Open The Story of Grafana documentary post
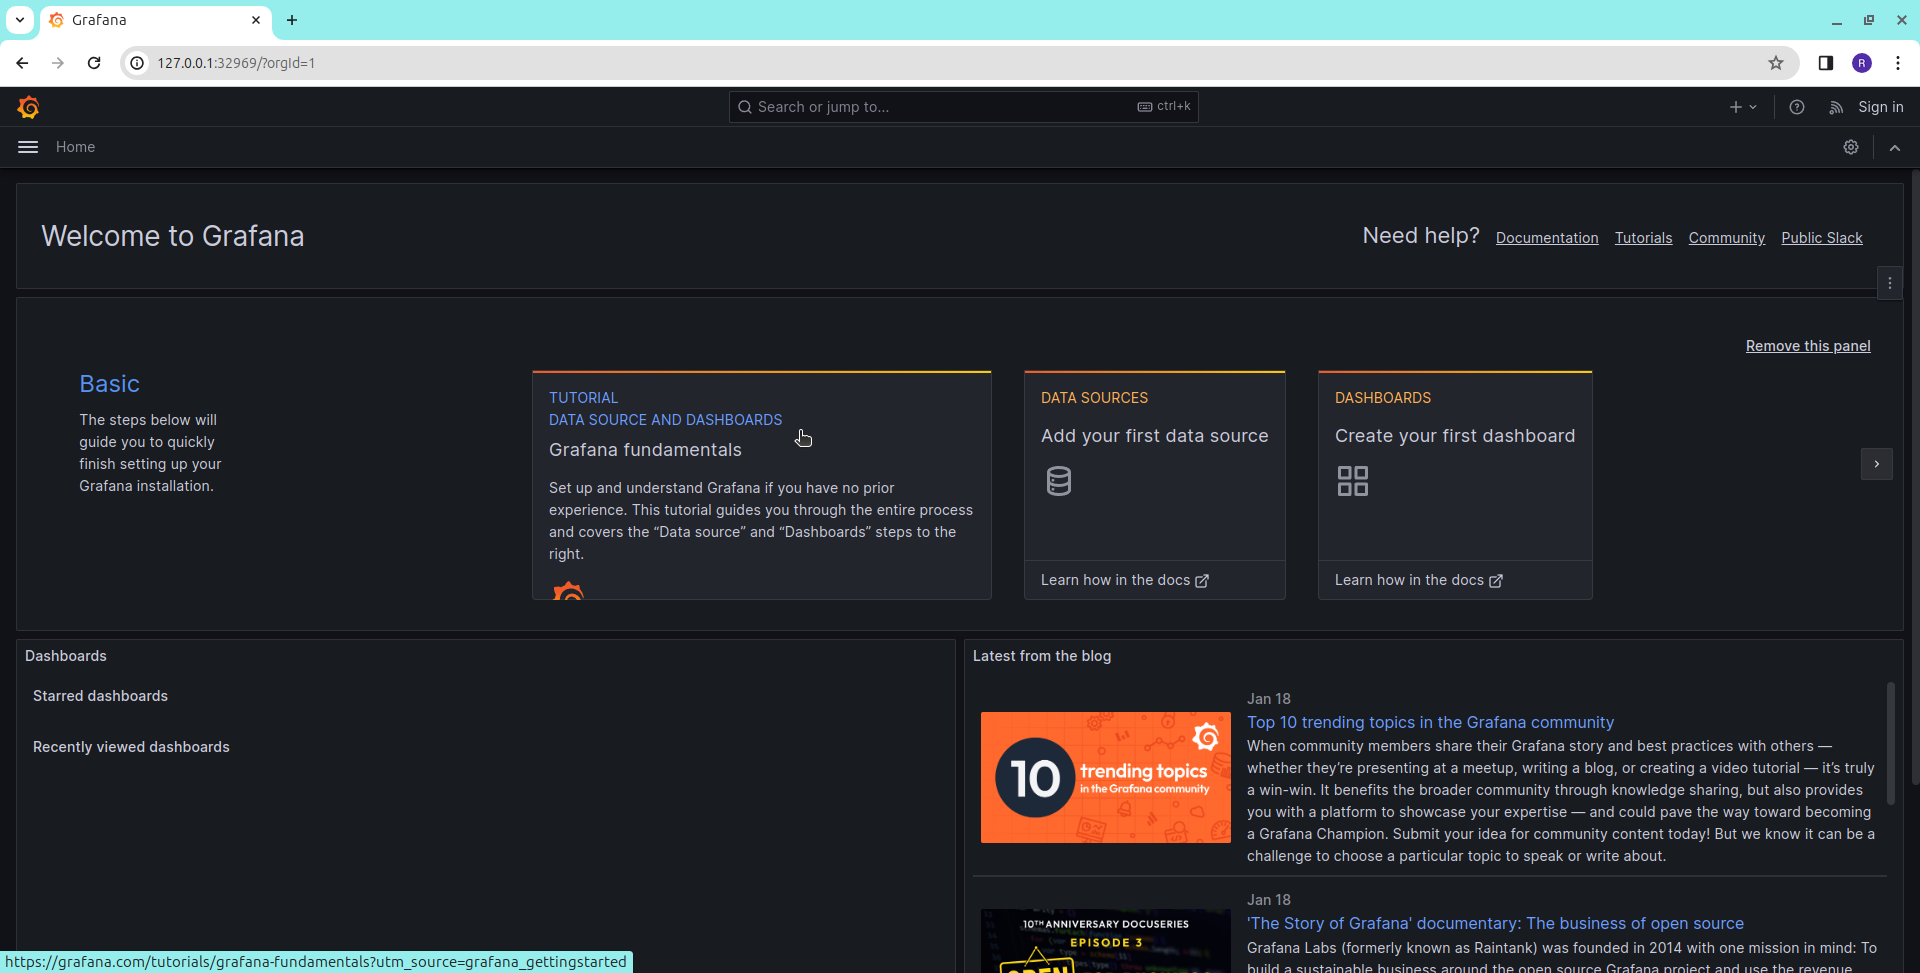 (x=1495, y=923)
